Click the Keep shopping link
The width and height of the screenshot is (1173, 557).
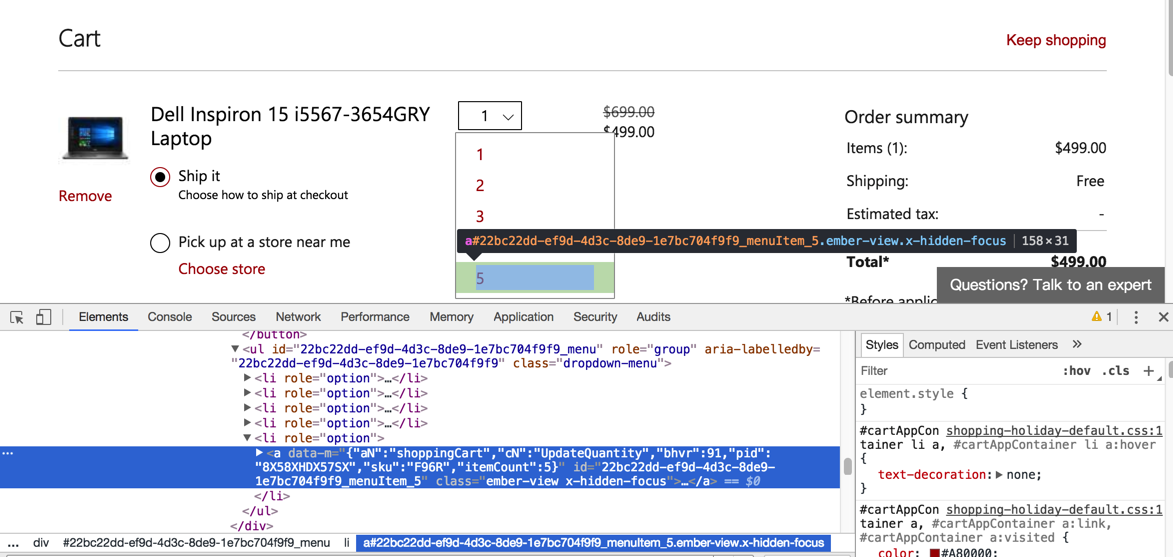point(1056,40)
